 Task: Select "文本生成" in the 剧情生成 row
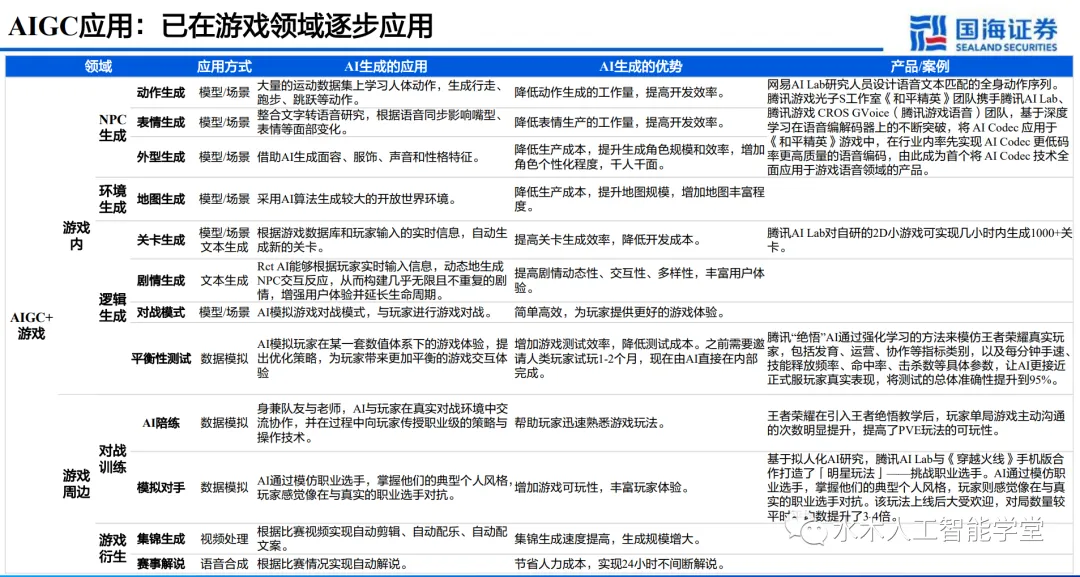[x=225, y=280]
